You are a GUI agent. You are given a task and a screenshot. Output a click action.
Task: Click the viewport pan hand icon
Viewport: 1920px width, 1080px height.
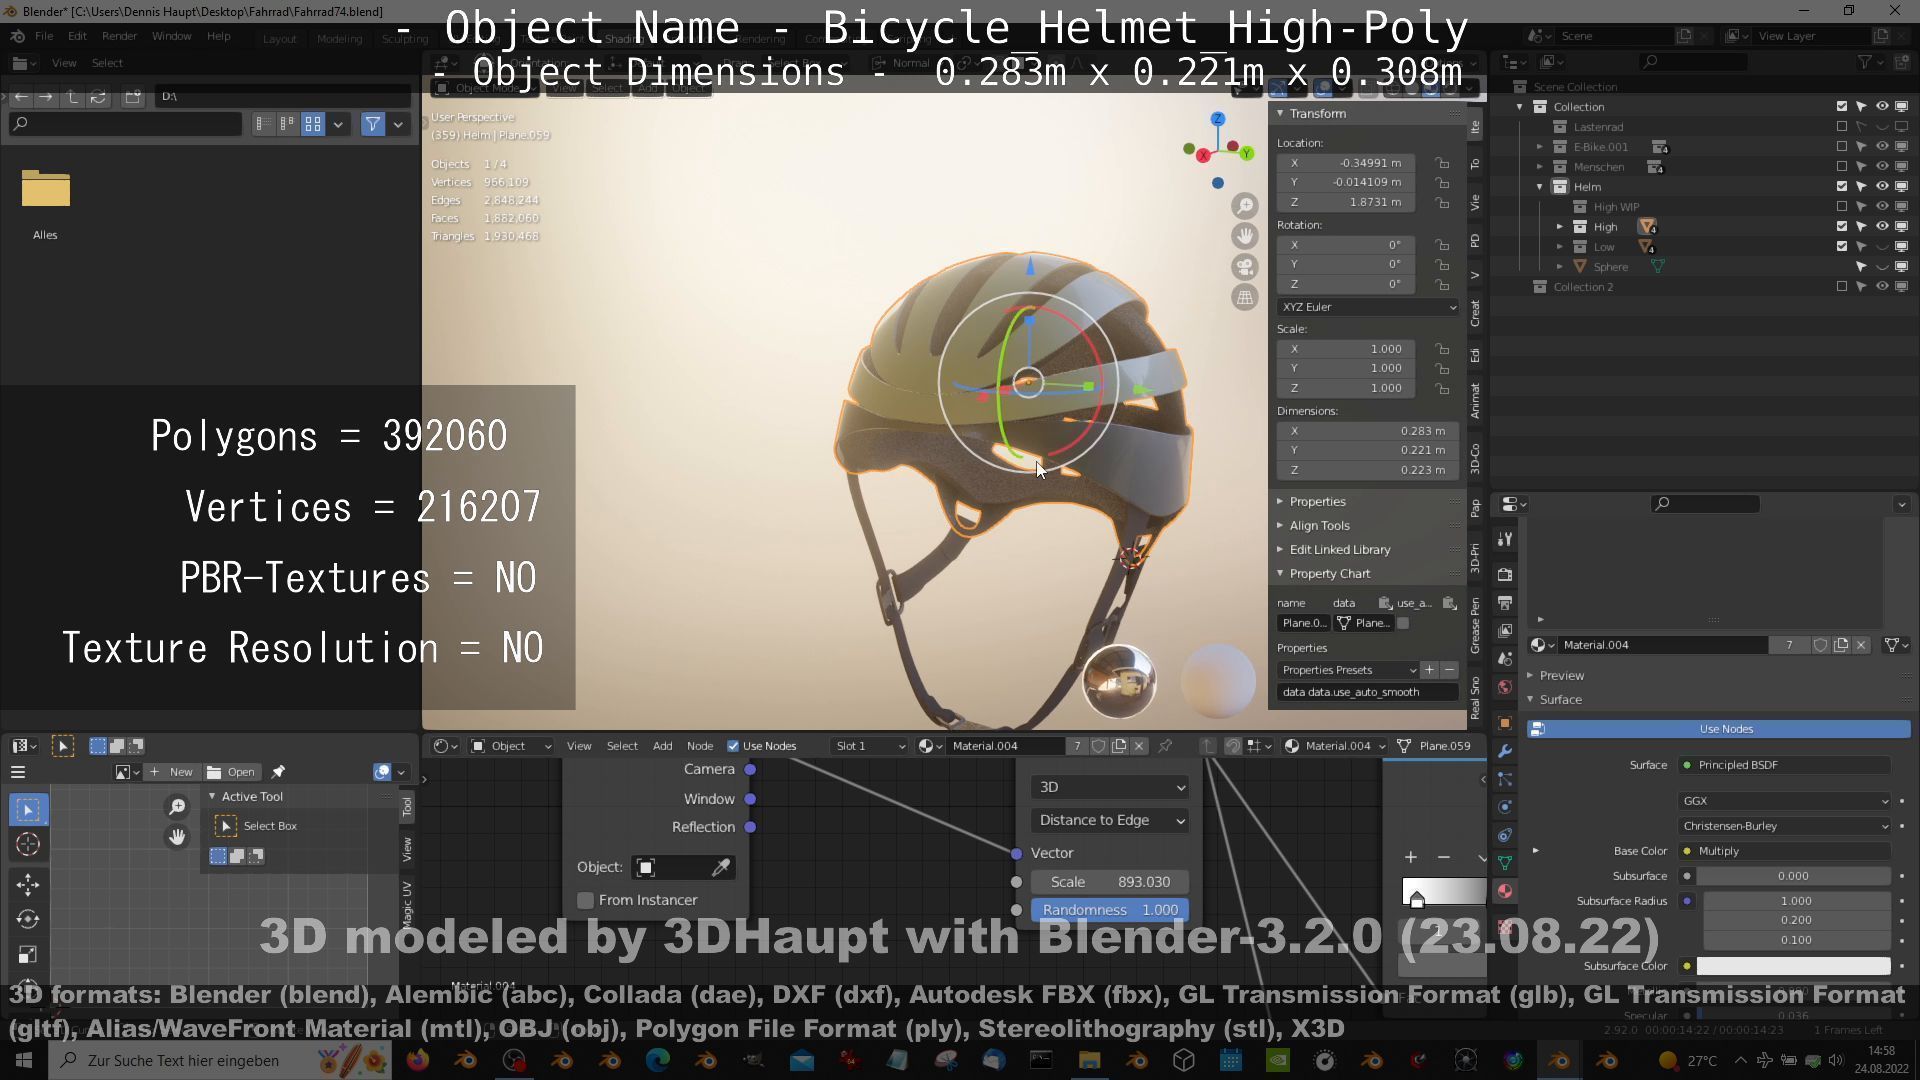click(x=1245, y=237)
